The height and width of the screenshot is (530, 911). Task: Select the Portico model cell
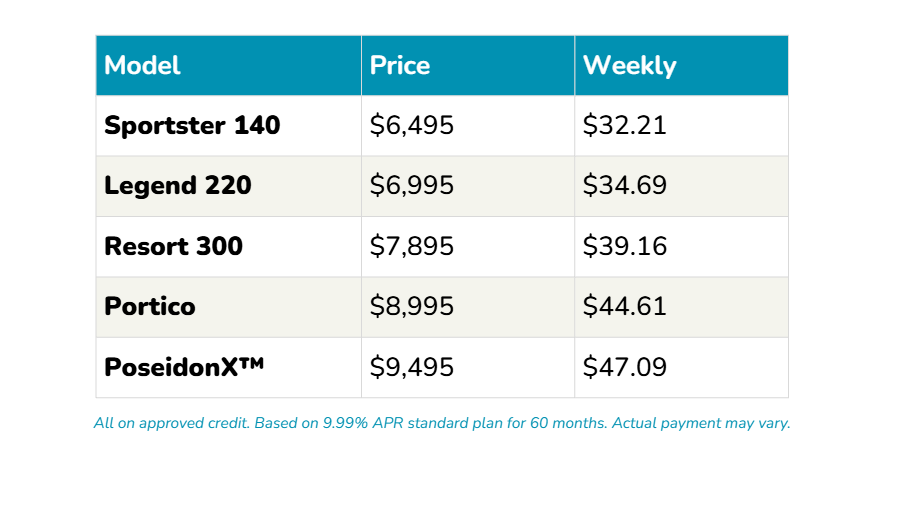pyautogui.click(x=150, y=306)
